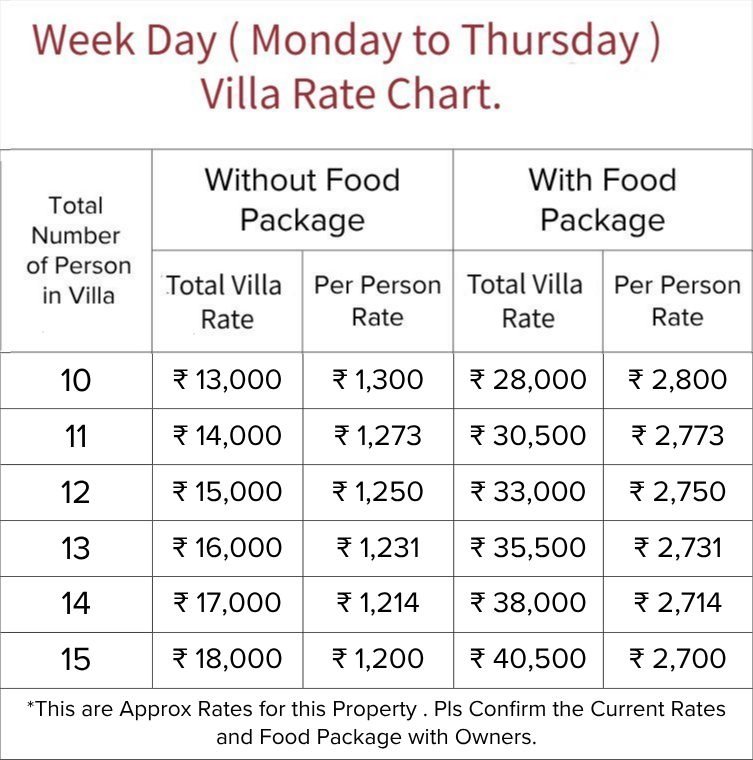This screenshot has height=760, width=753.
Task: Select the ₹ 33,000 with-food villa rate
Action: (528, 492)
